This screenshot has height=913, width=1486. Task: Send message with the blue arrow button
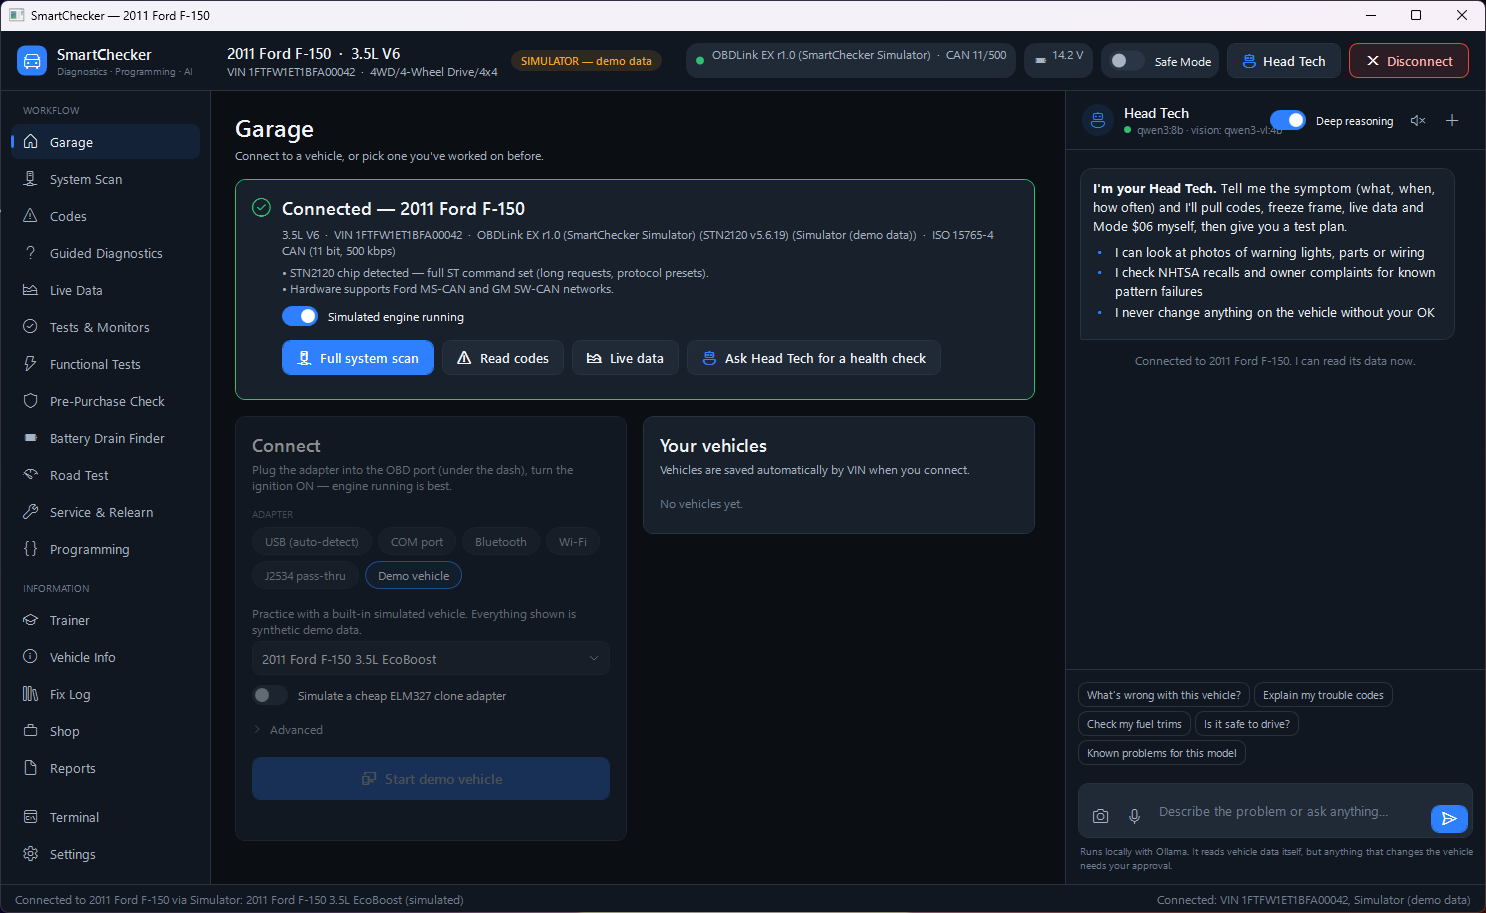[x=1449, y=818]
